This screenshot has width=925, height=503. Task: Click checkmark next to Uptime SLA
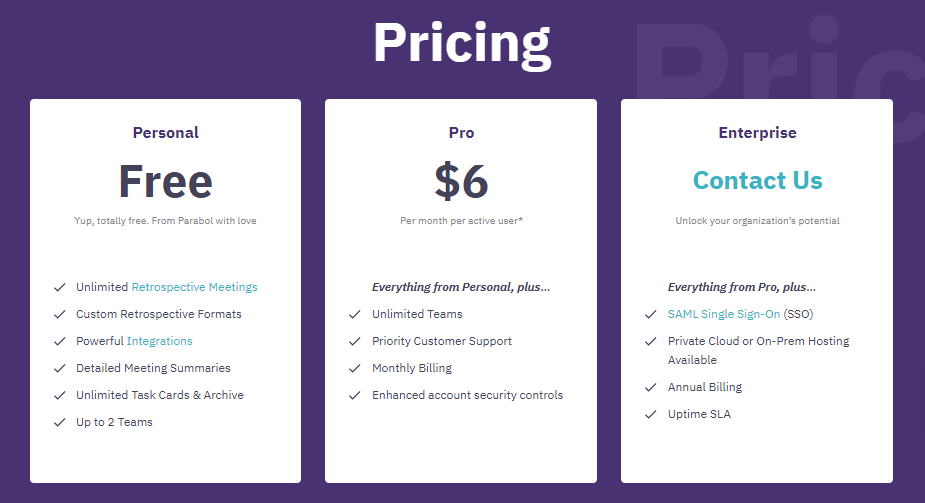[651, 414]
